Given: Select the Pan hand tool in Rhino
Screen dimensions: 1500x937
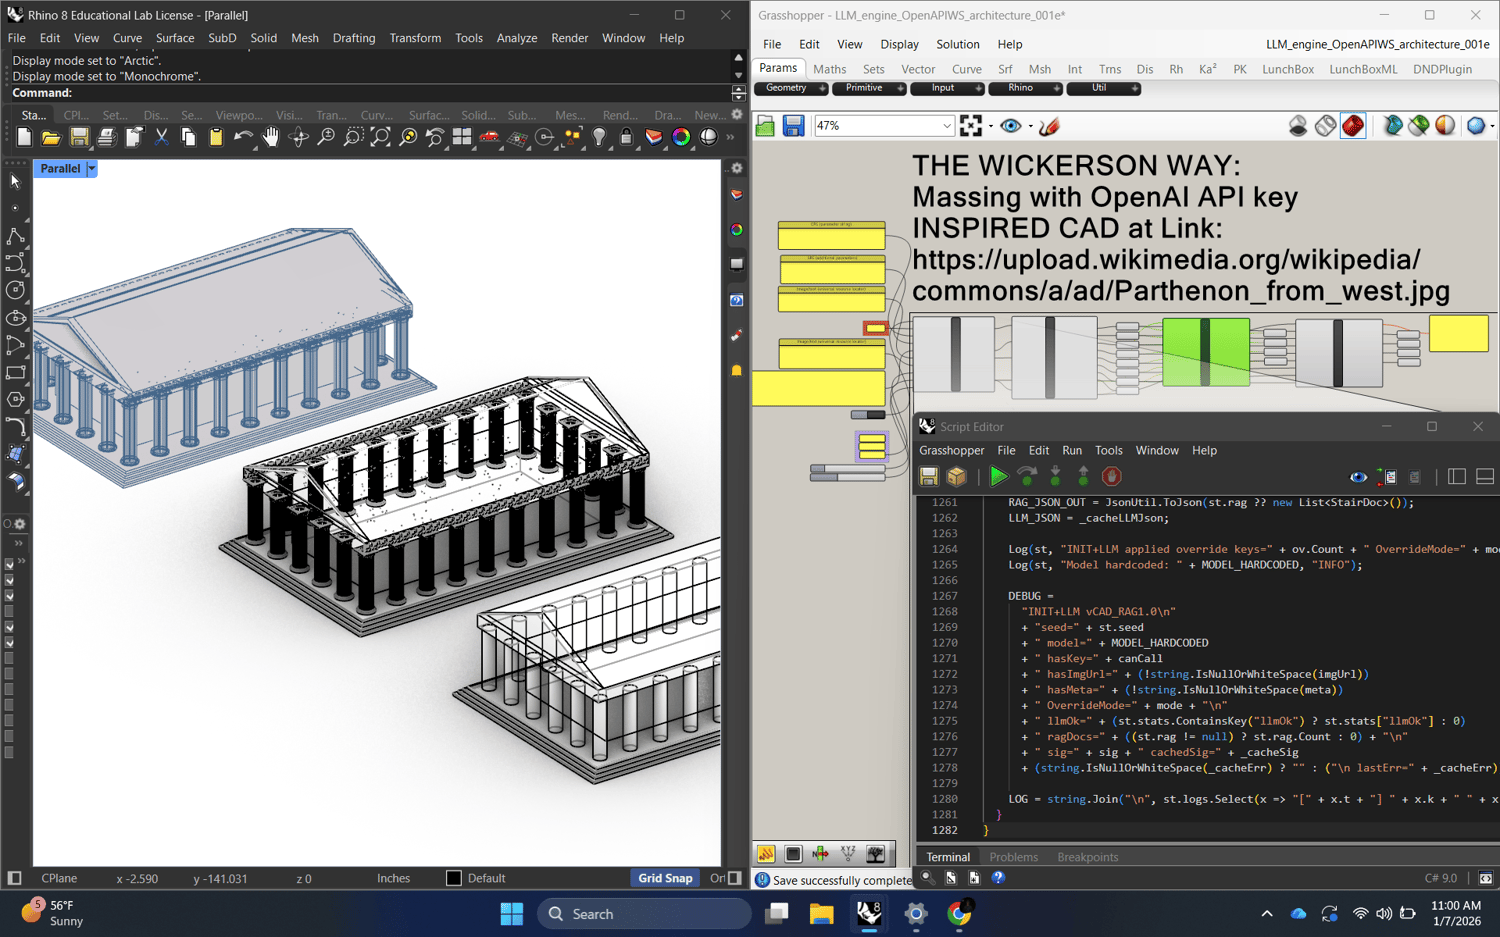Looking at the screenshot, I should pyautogui.click(x=271, y=138).
